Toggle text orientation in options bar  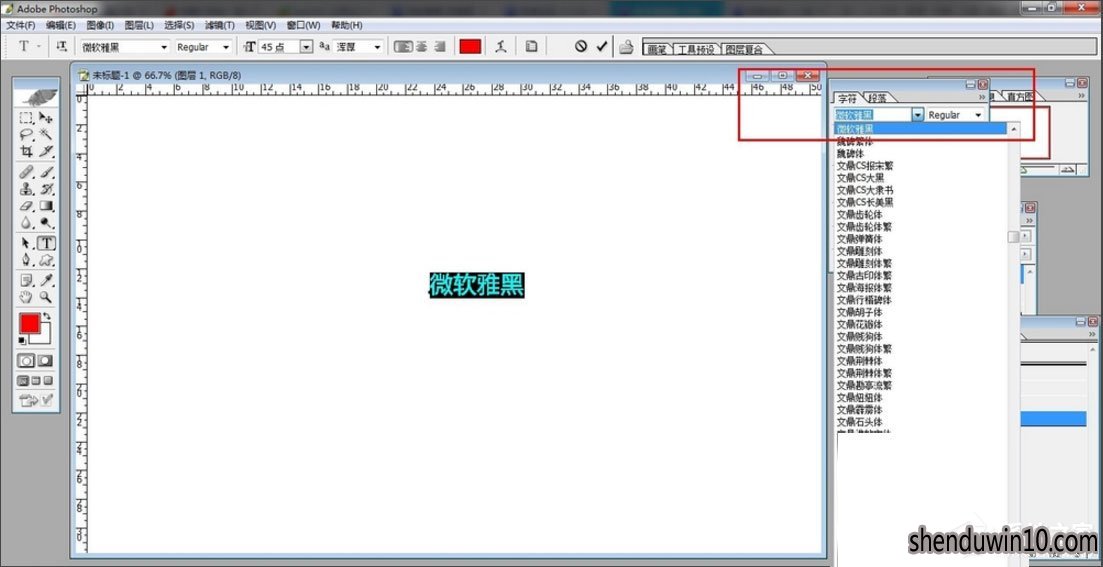pos(62,46)
